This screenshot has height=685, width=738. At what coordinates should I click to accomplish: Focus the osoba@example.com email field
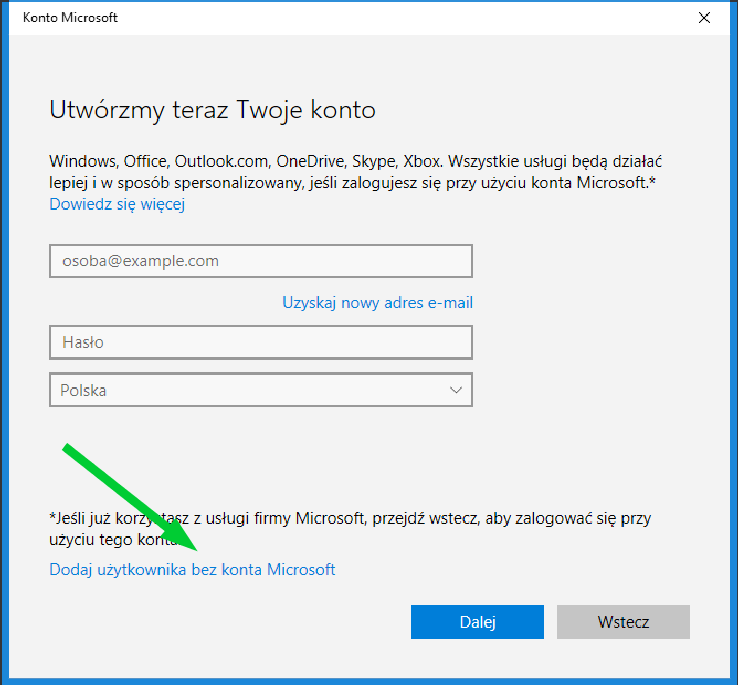coord(261,261)
